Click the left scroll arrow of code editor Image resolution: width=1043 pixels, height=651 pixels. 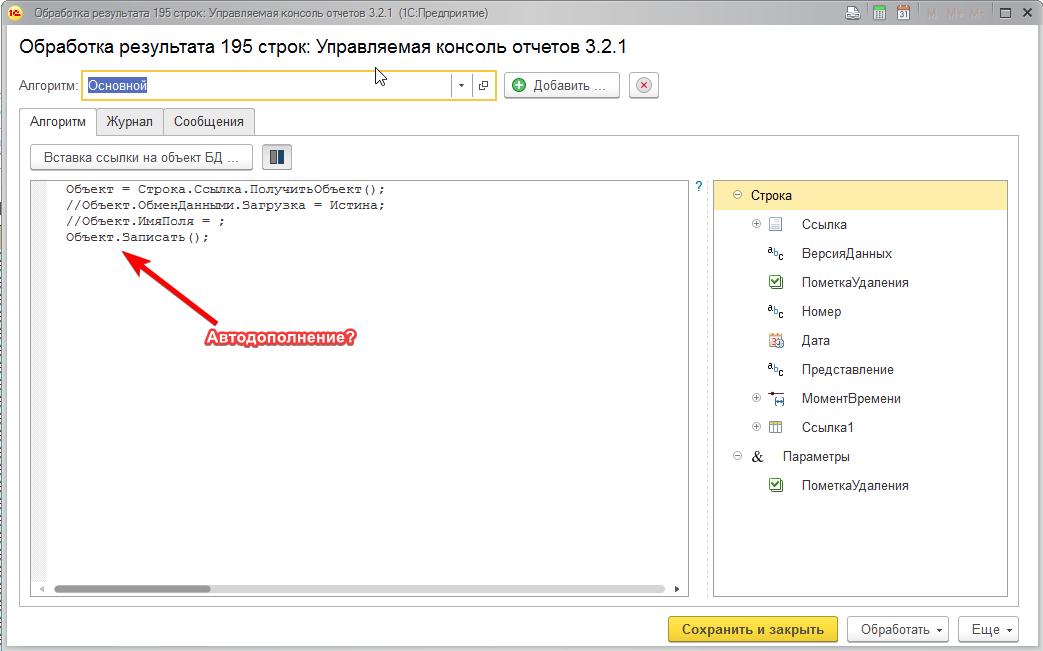(x=42, y=589)
